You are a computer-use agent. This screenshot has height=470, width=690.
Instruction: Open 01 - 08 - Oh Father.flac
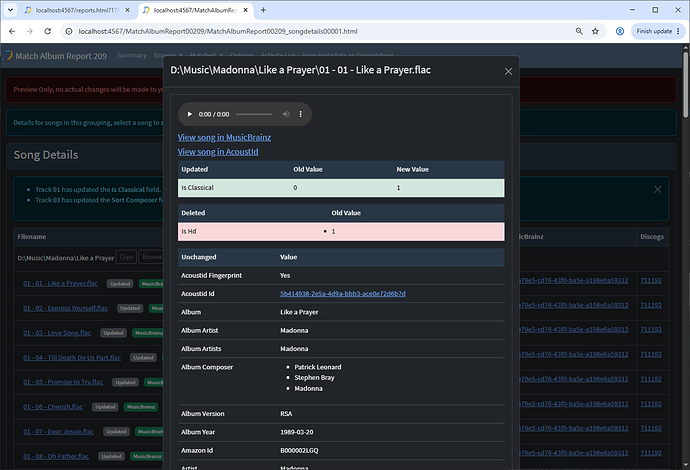click(x=56, y=456)
